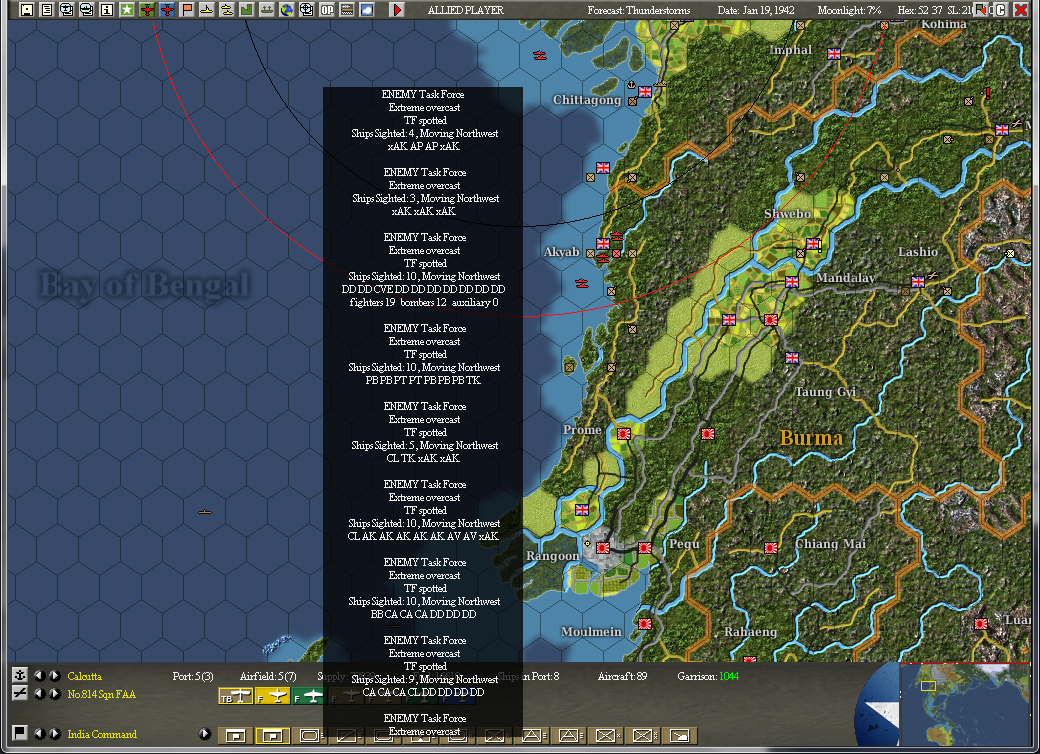Screen dimensions: 1040x754
Task: Click the green ships-in-port toolbar icon
Action: [266, 9]
